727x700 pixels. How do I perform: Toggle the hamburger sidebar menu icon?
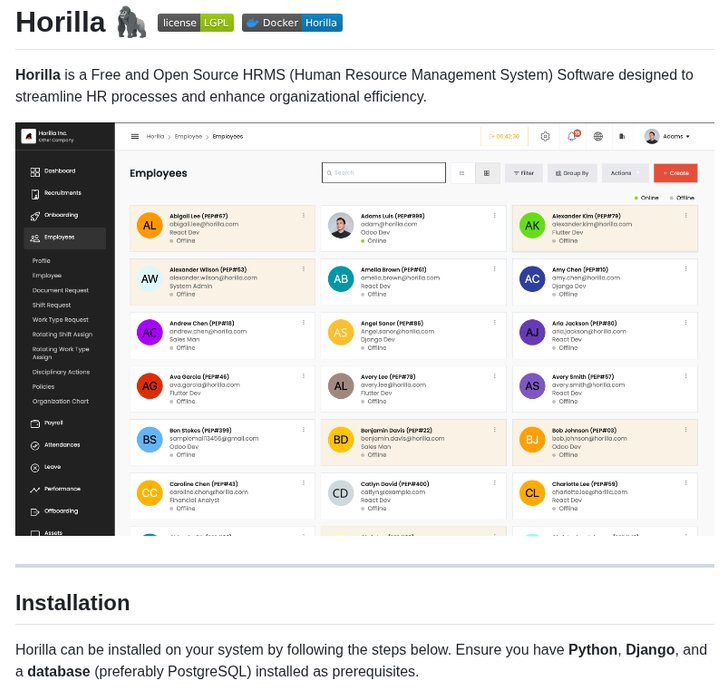coord(135,136)
